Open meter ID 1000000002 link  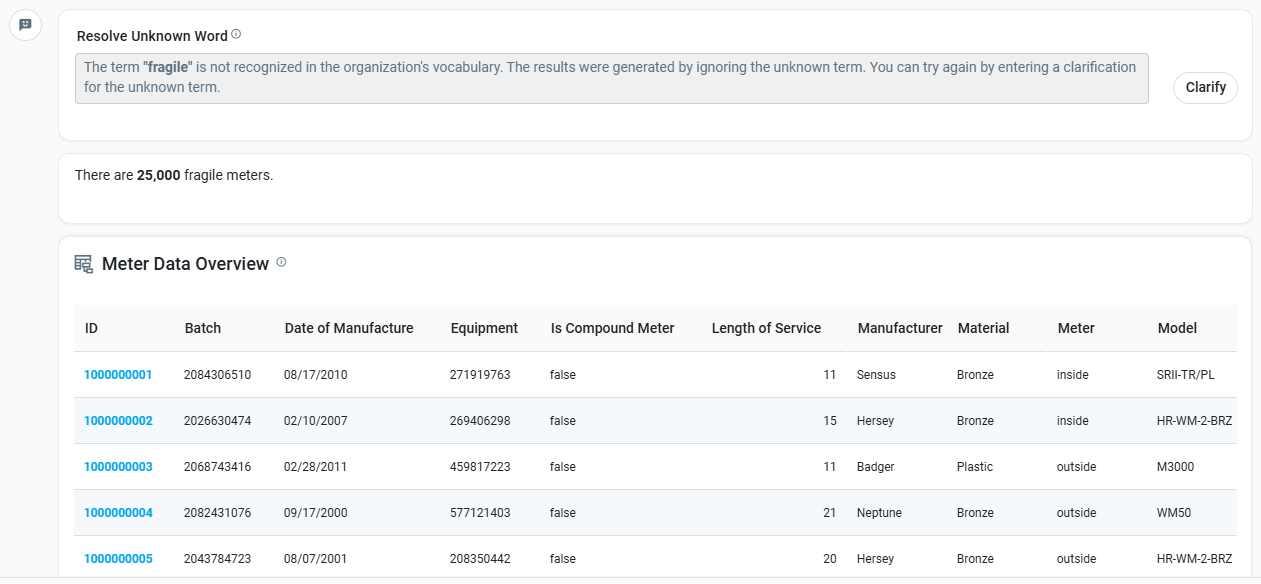118,421
